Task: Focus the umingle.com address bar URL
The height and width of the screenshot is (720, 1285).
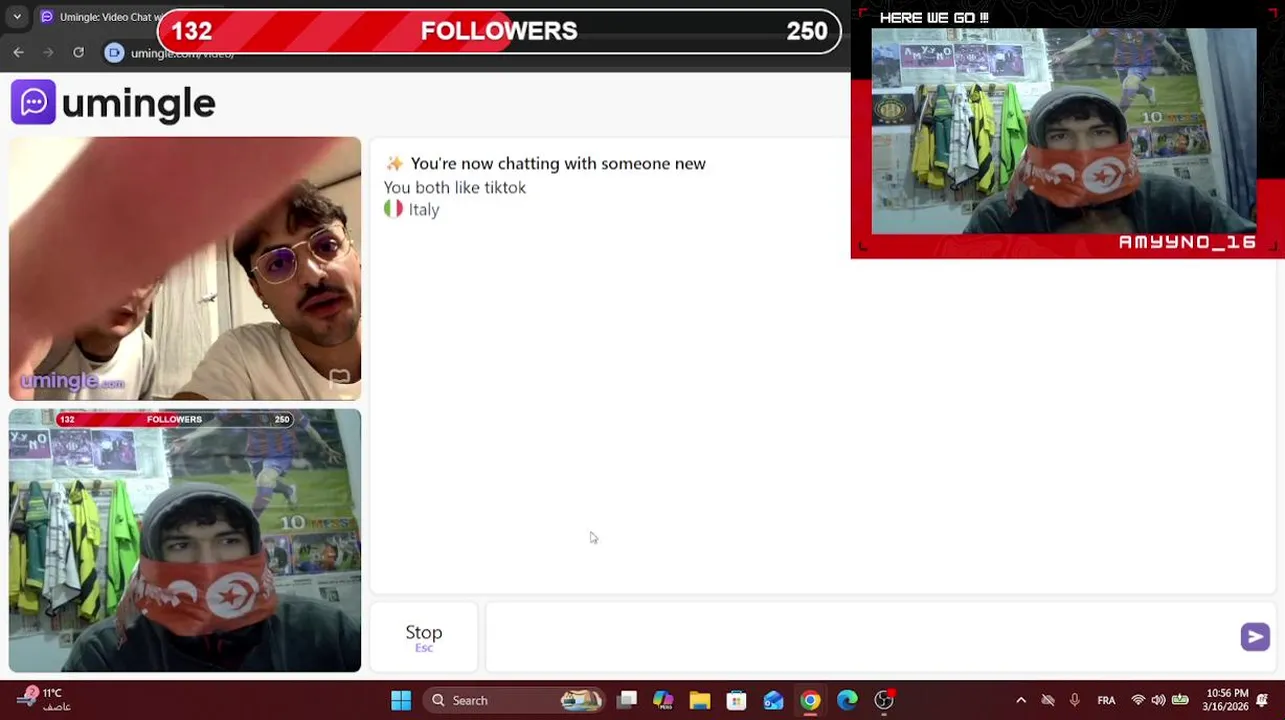Action: pos(182,53)
